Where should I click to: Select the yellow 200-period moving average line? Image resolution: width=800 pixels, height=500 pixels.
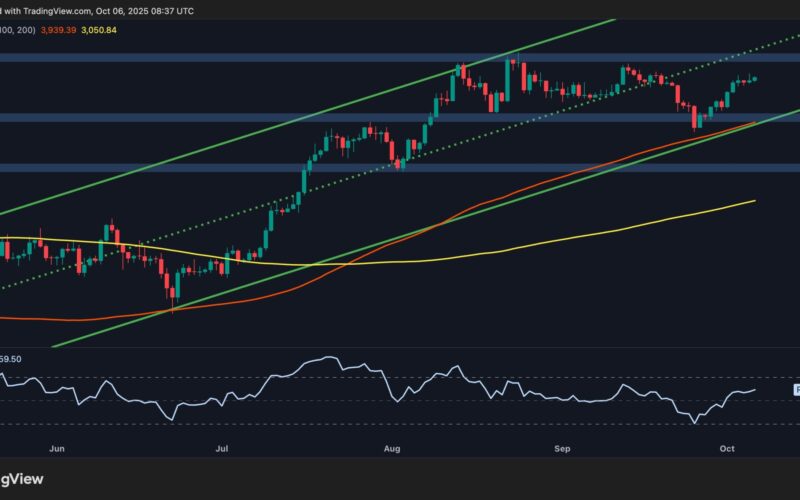pyautogui.click(x=600, y=229)
